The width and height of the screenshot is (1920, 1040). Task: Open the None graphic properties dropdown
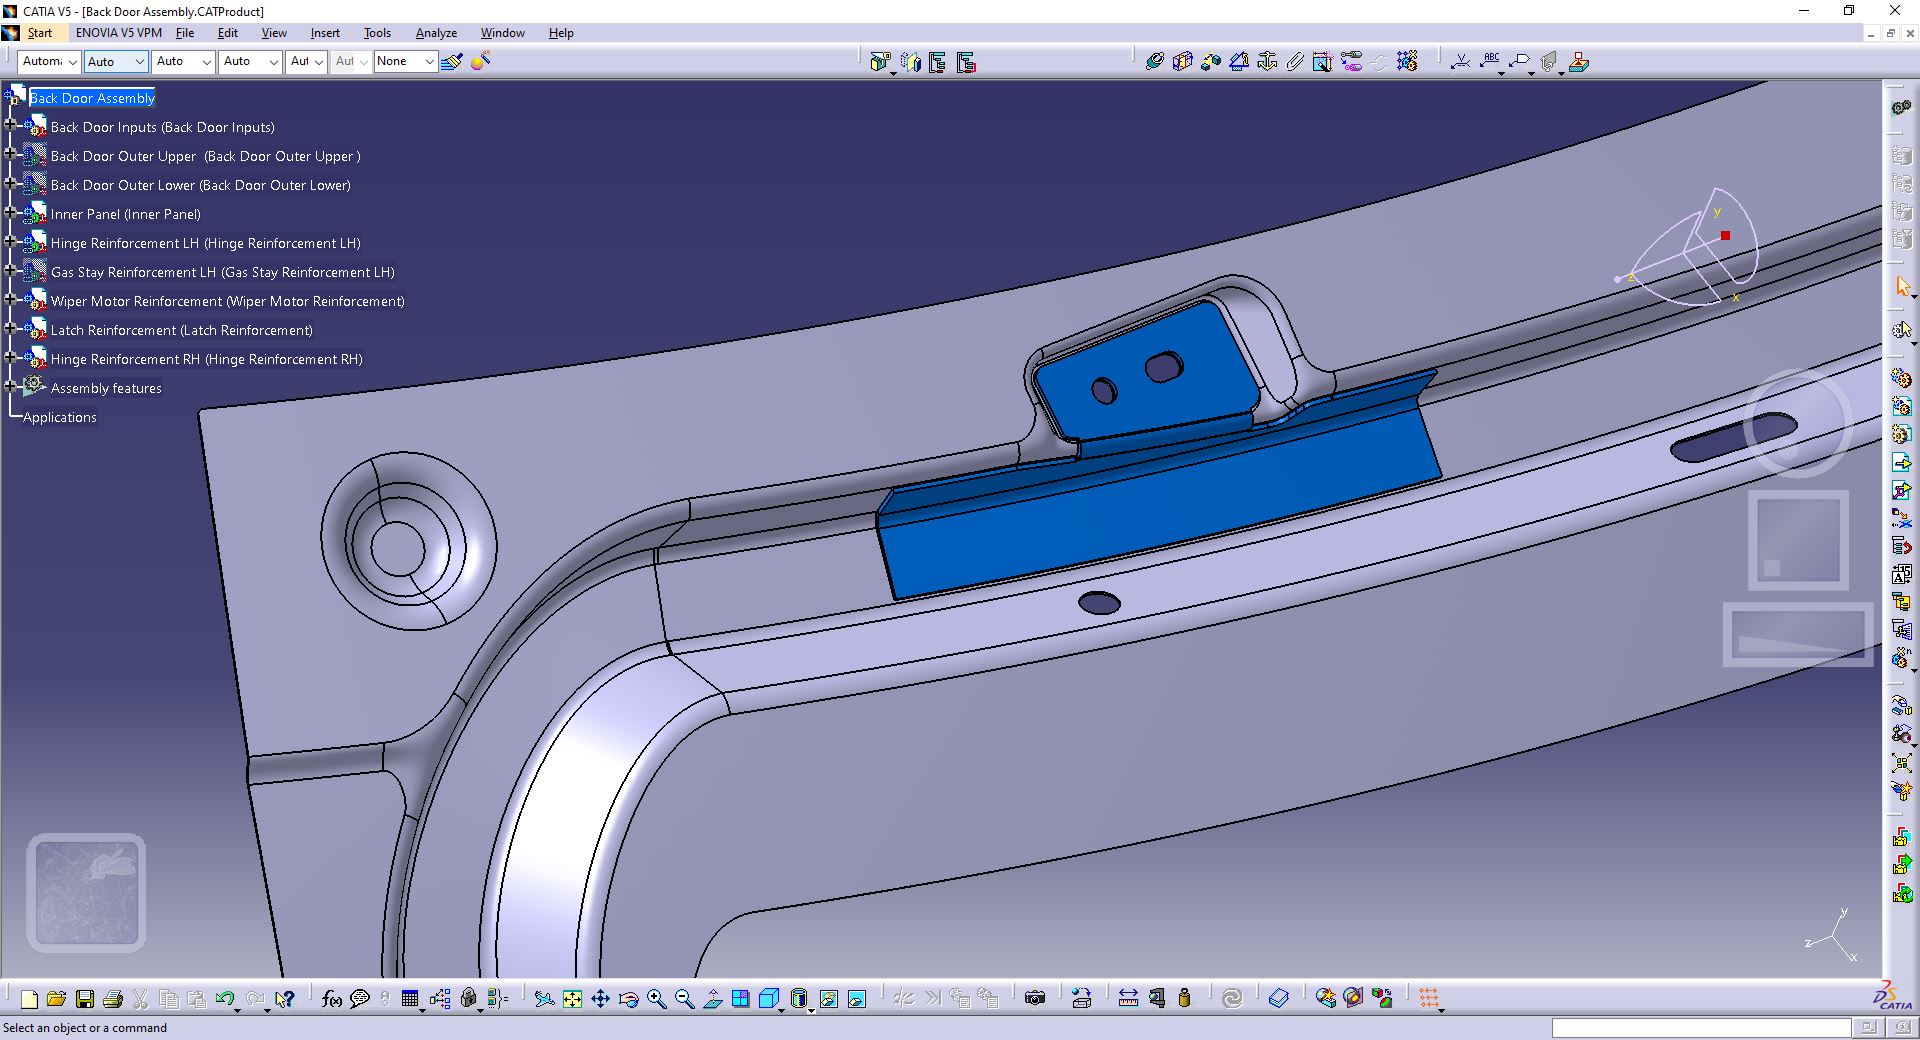pos(406,62)
